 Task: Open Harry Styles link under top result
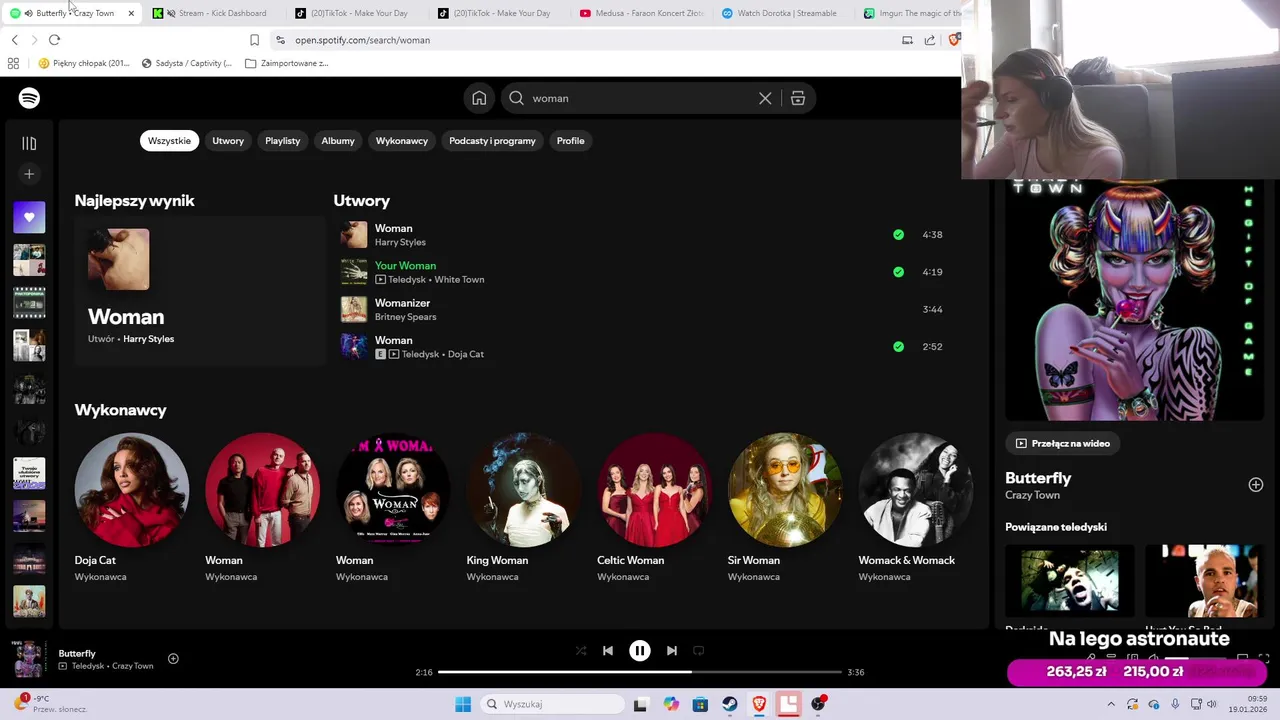(x=148, y=339)
